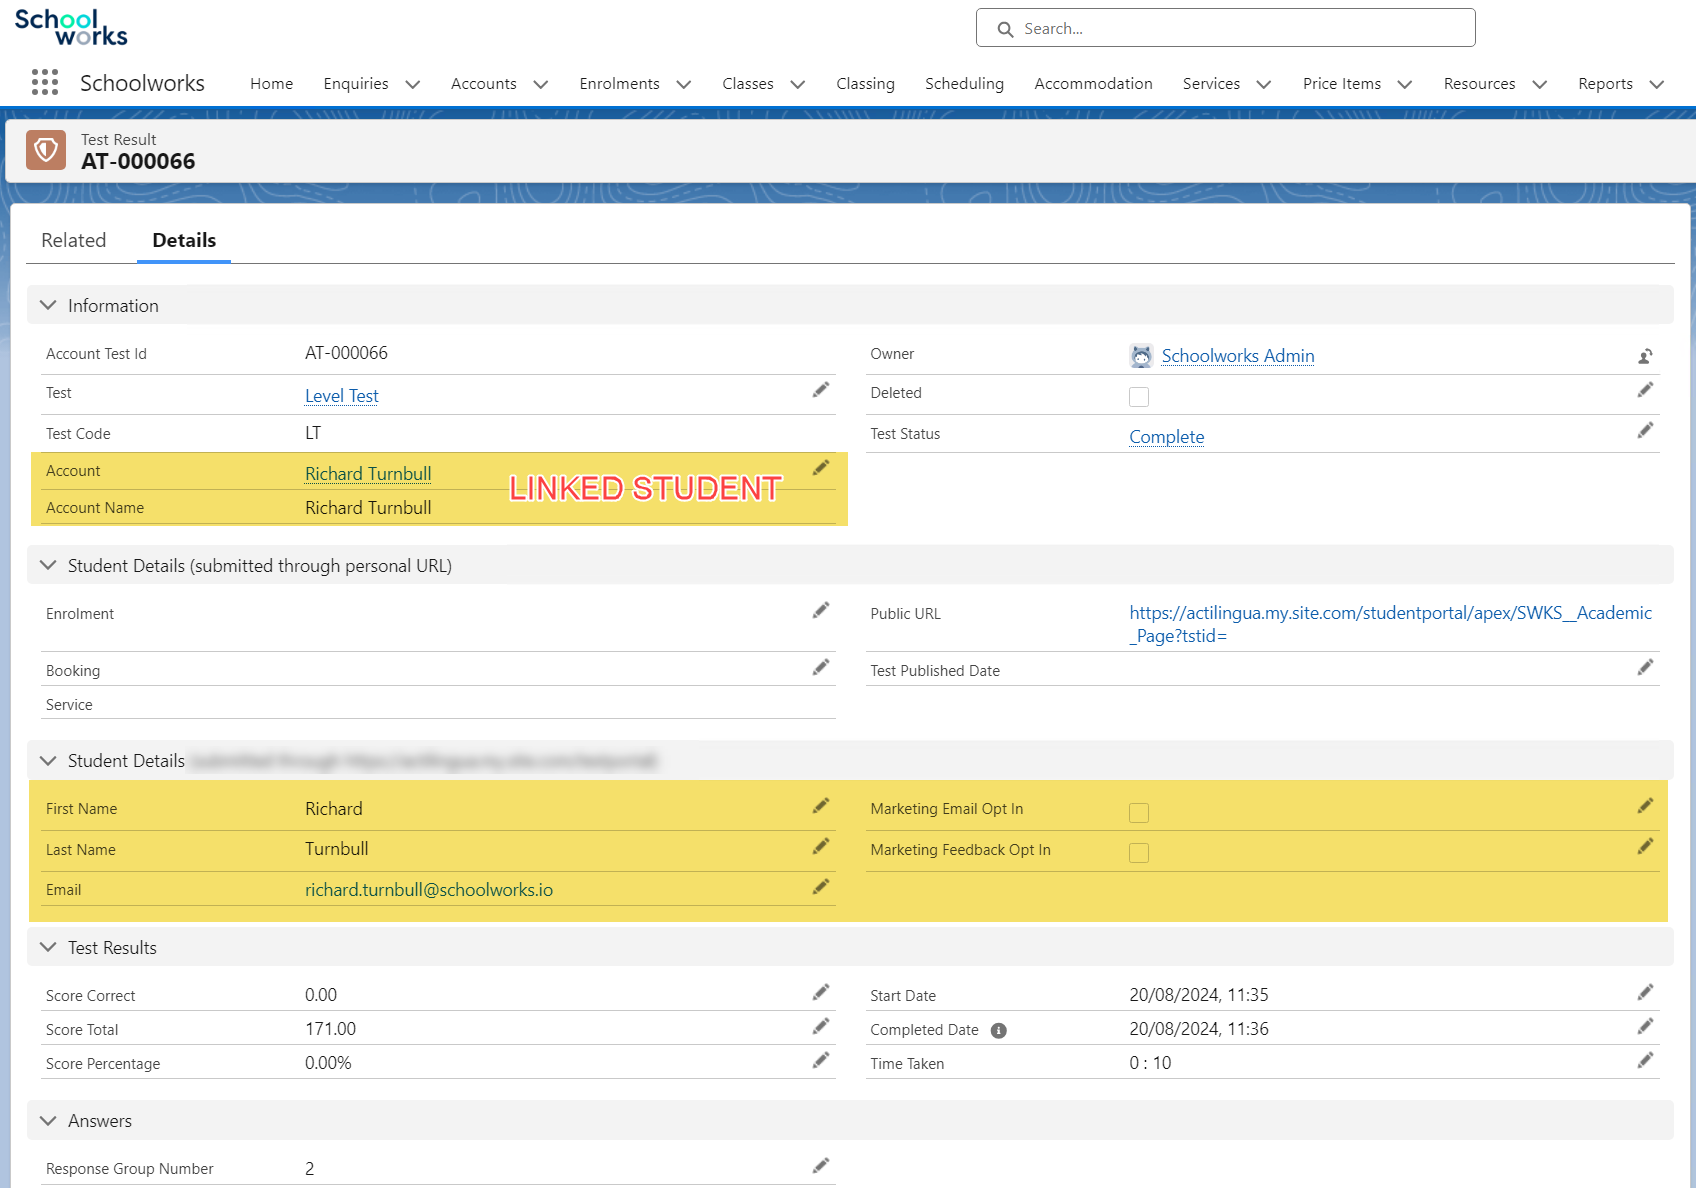Open the Enquiries dropdown arrow
1696x1188 pixels.
pos(413,85)
